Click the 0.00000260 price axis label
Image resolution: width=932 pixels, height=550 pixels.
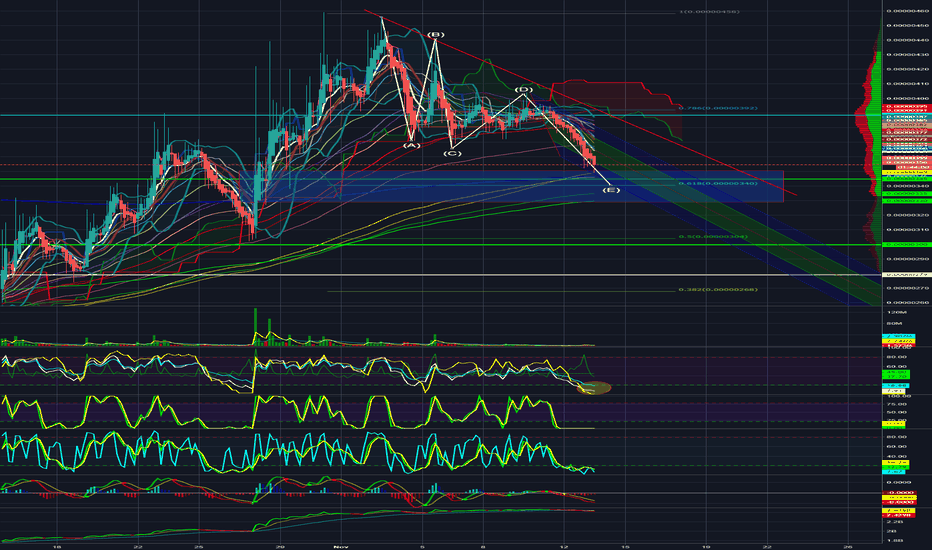pos(908,302)
